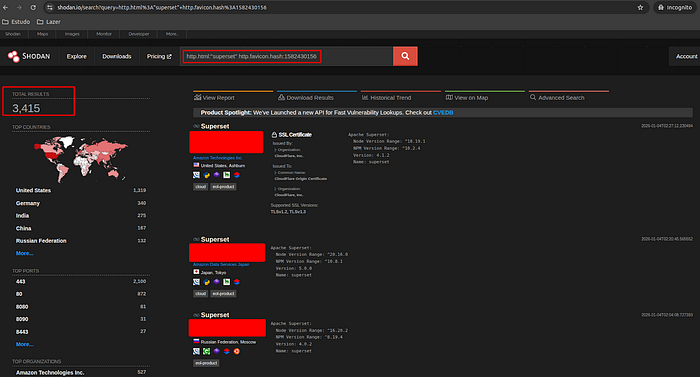Open the Amazon Technologies Inc. link in the Ashburn result

pos(217,158)
